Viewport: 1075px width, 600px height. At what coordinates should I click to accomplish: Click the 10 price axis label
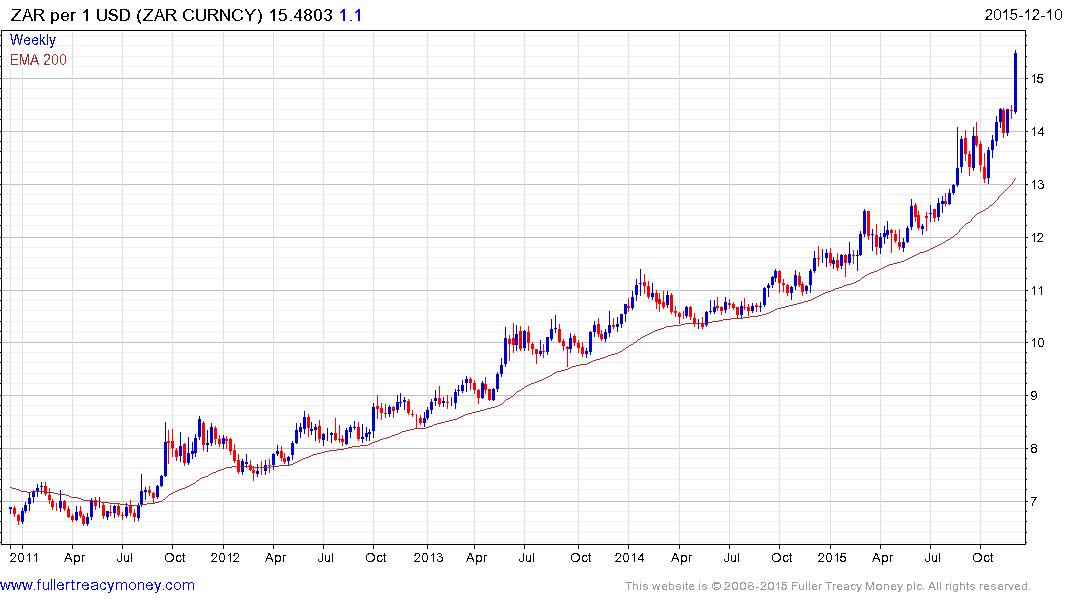1037,343
